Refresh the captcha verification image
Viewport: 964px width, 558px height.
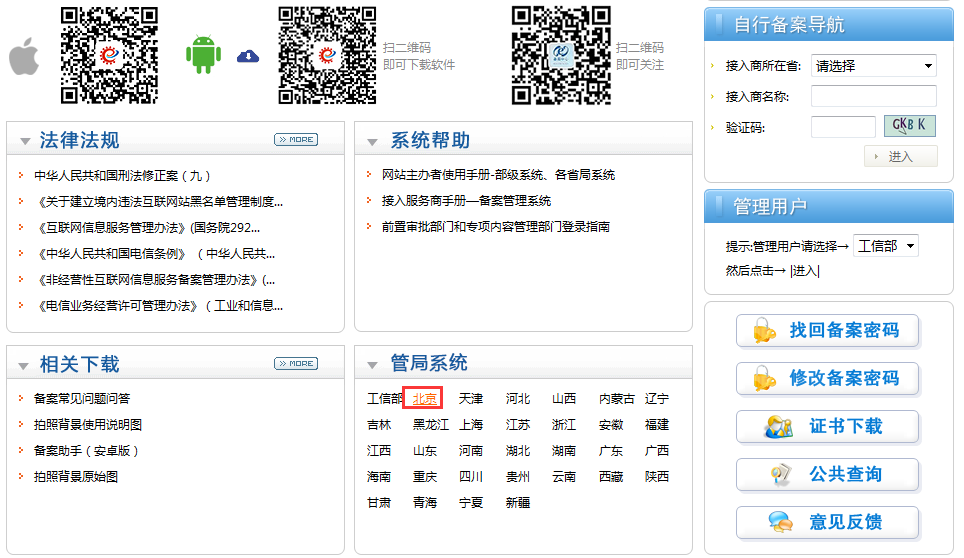click(x=909, y=126)
